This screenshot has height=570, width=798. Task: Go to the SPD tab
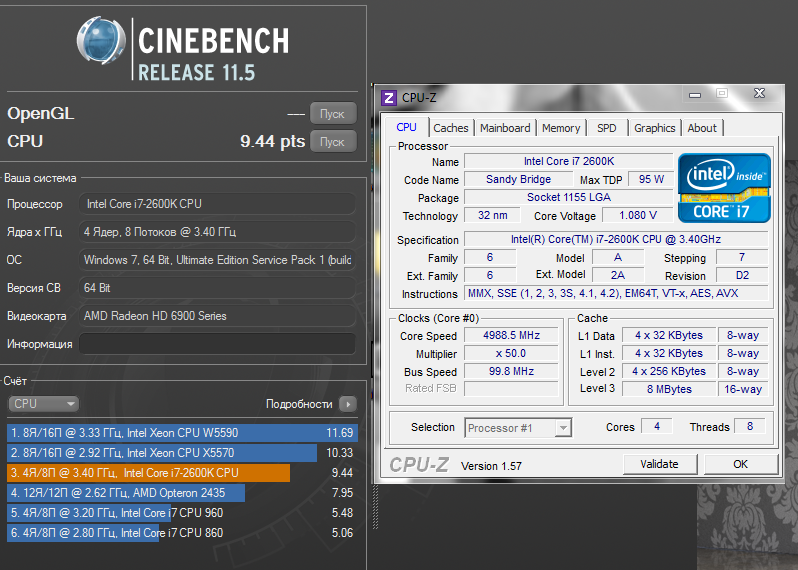(607, 128)
